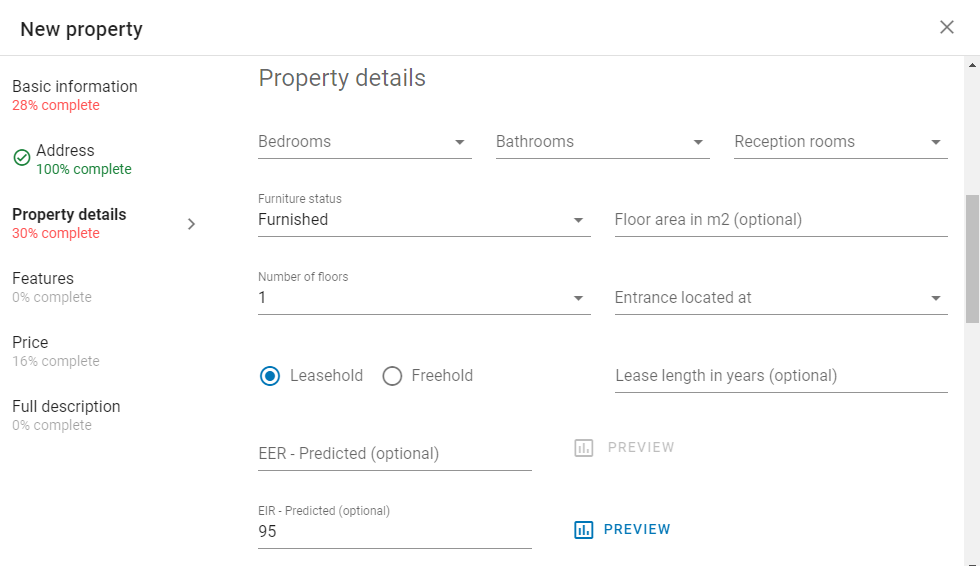This screenshot has height=566, width=980.
Task: Click the blue PREVIEW button for EIR
Action: [x=622, y=530]
